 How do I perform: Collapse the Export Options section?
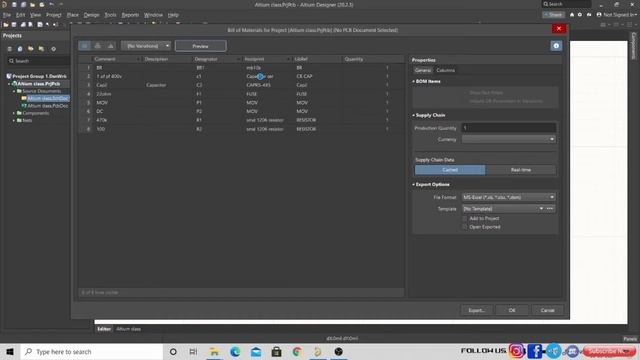pos(413,184)
